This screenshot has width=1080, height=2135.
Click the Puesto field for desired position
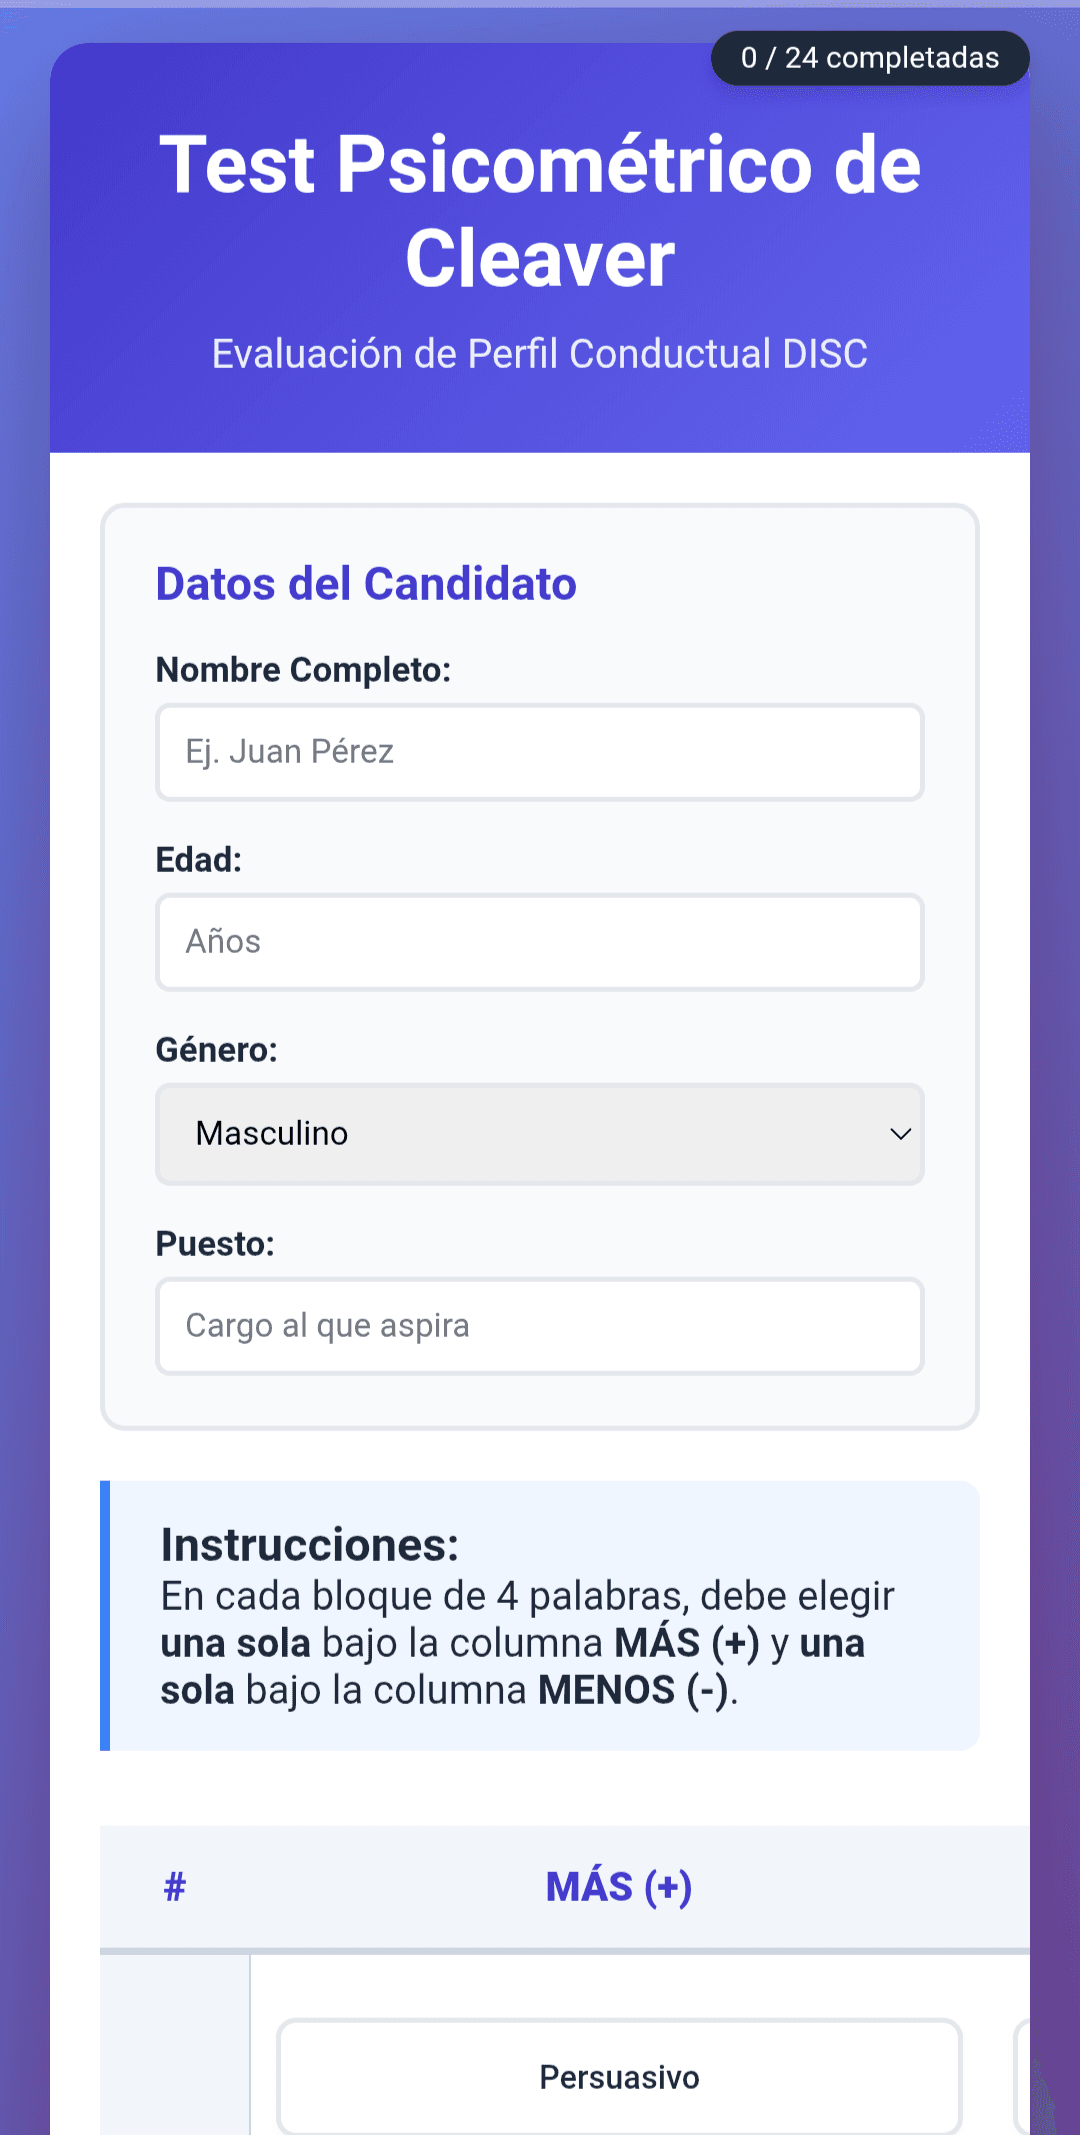539,1326
